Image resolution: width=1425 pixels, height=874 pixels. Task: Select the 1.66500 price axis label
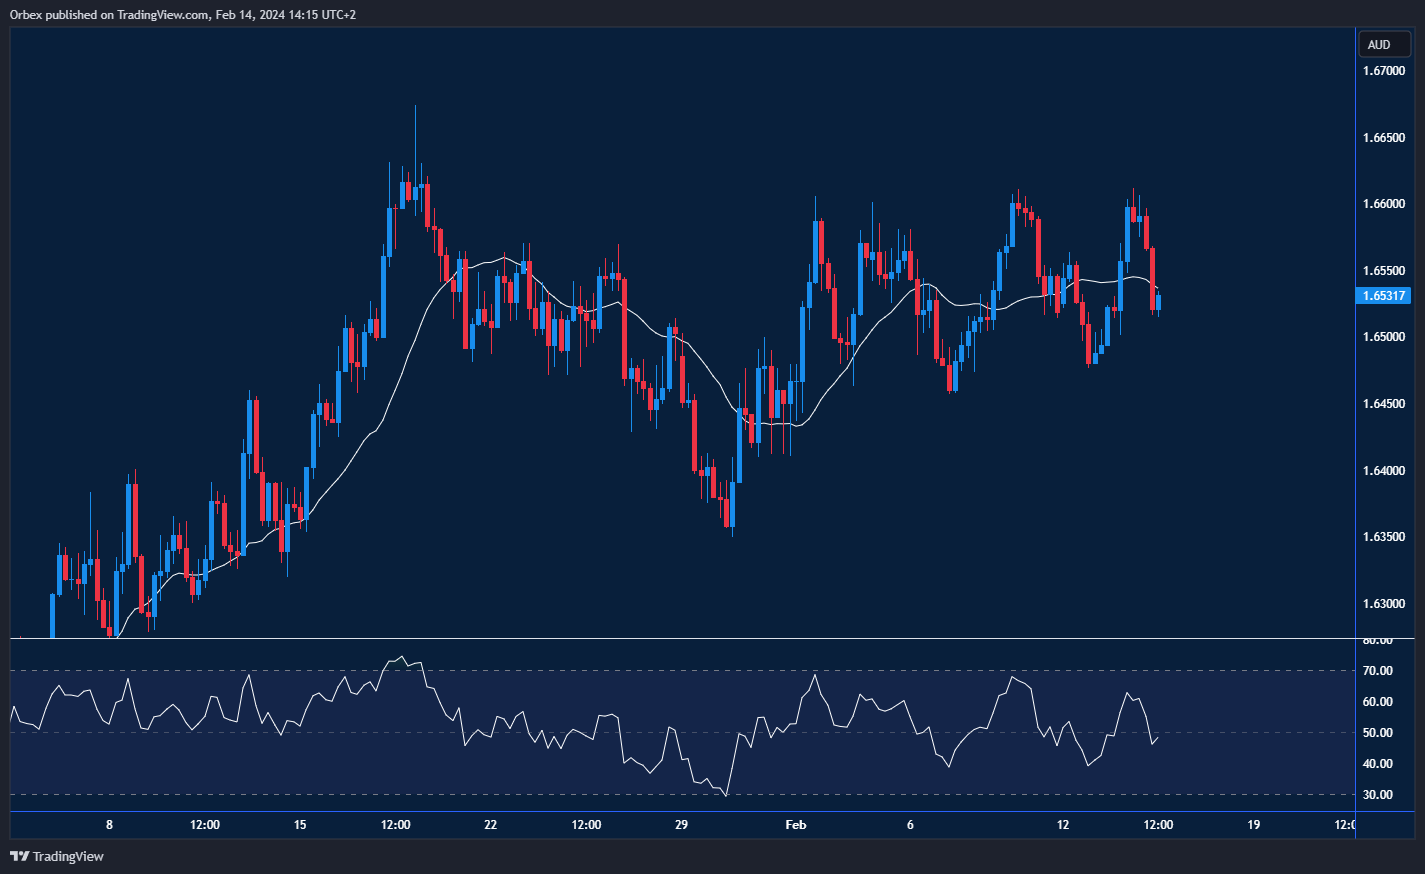[1384, 138]
